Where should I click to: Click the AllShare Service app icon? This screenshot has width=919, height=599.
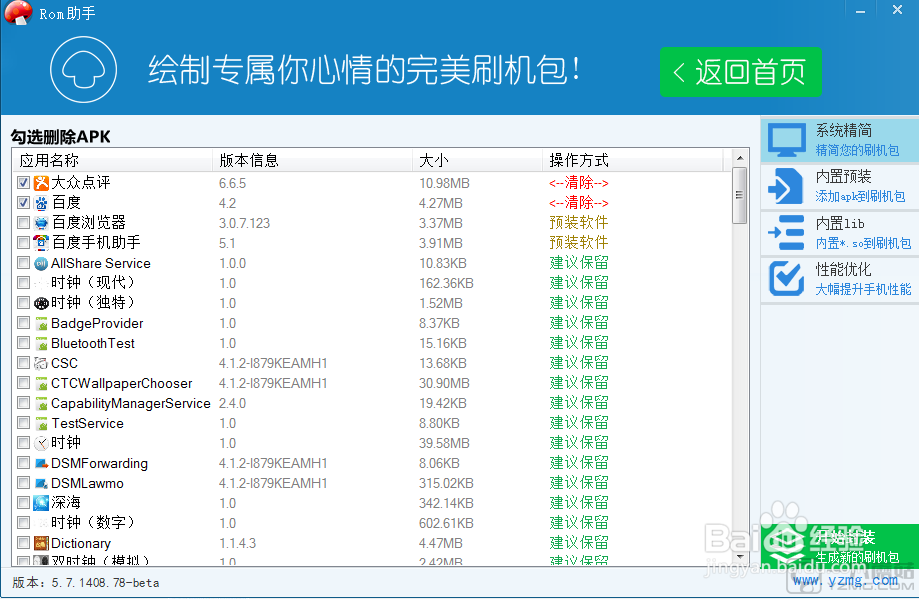point(41,263)
